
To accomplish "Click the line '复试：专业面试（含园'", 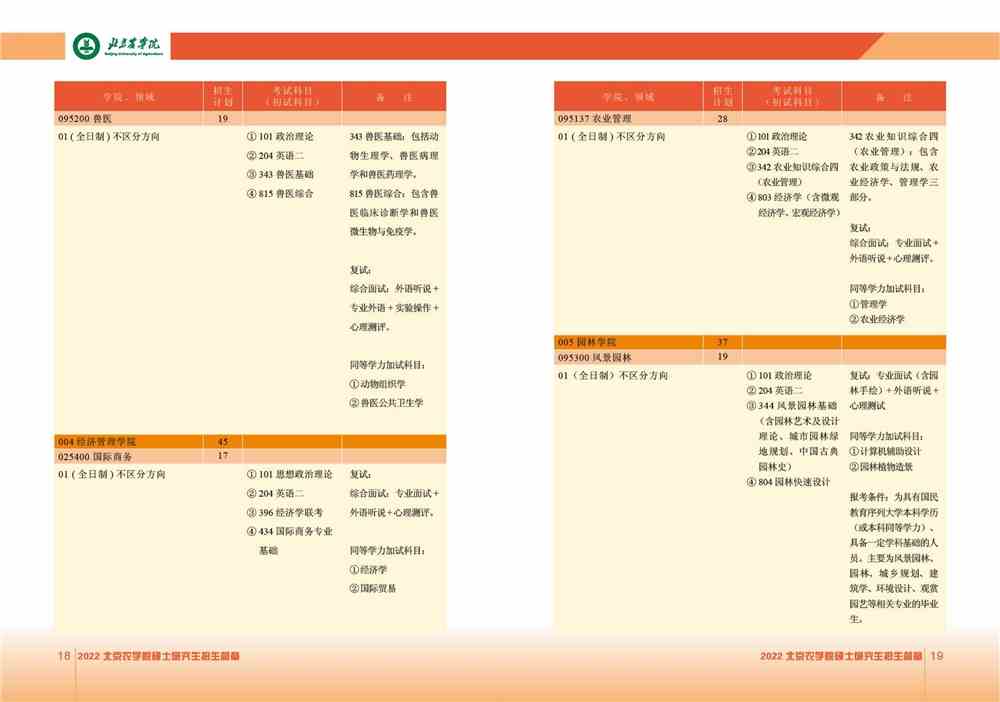I will tap(893, 376).
